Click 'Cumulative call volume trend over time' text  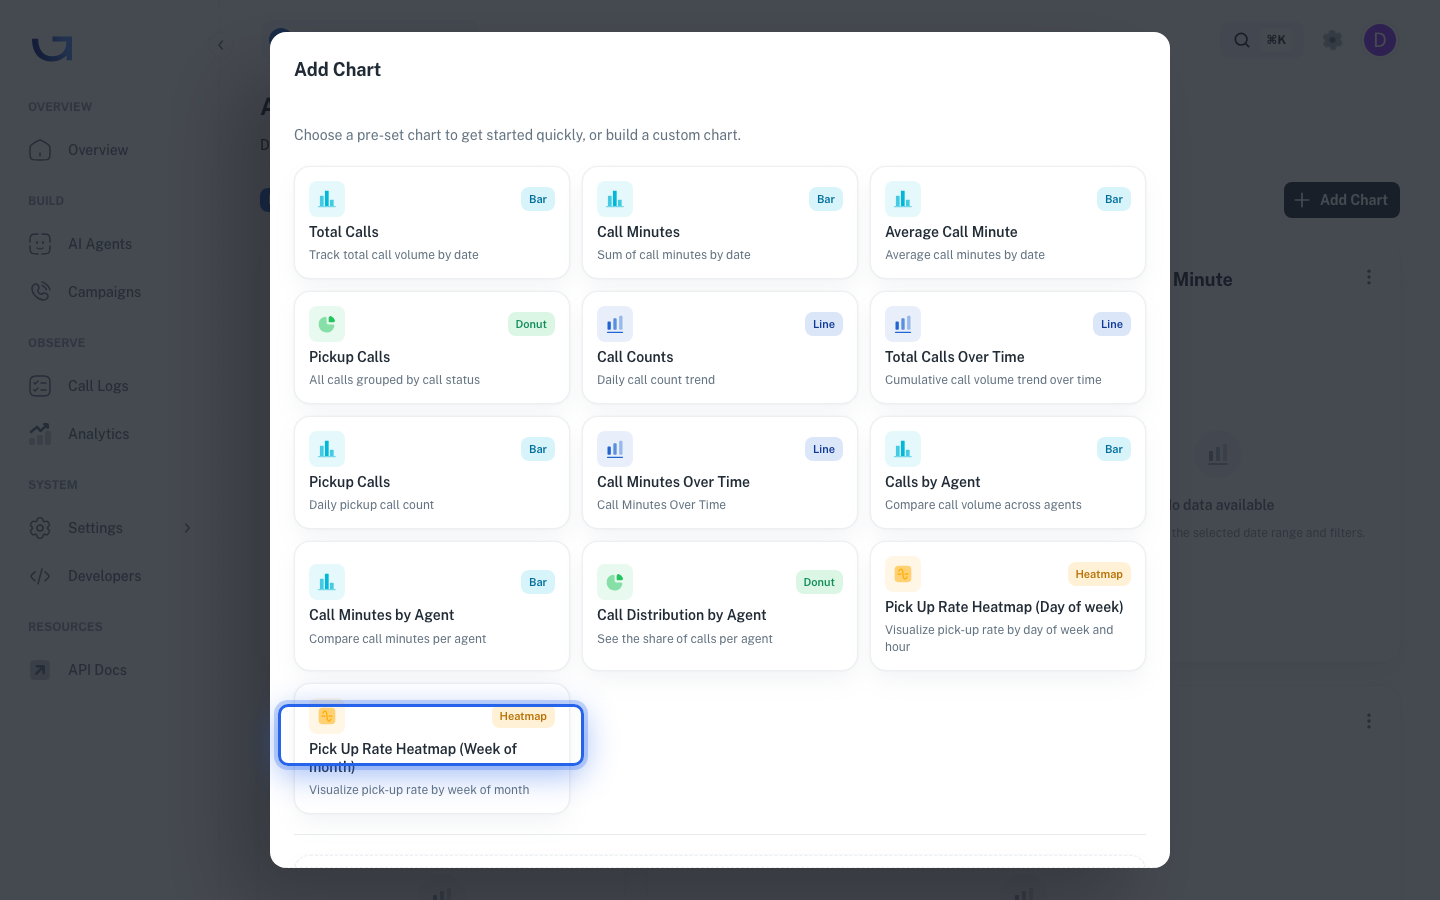coord(993,380)
